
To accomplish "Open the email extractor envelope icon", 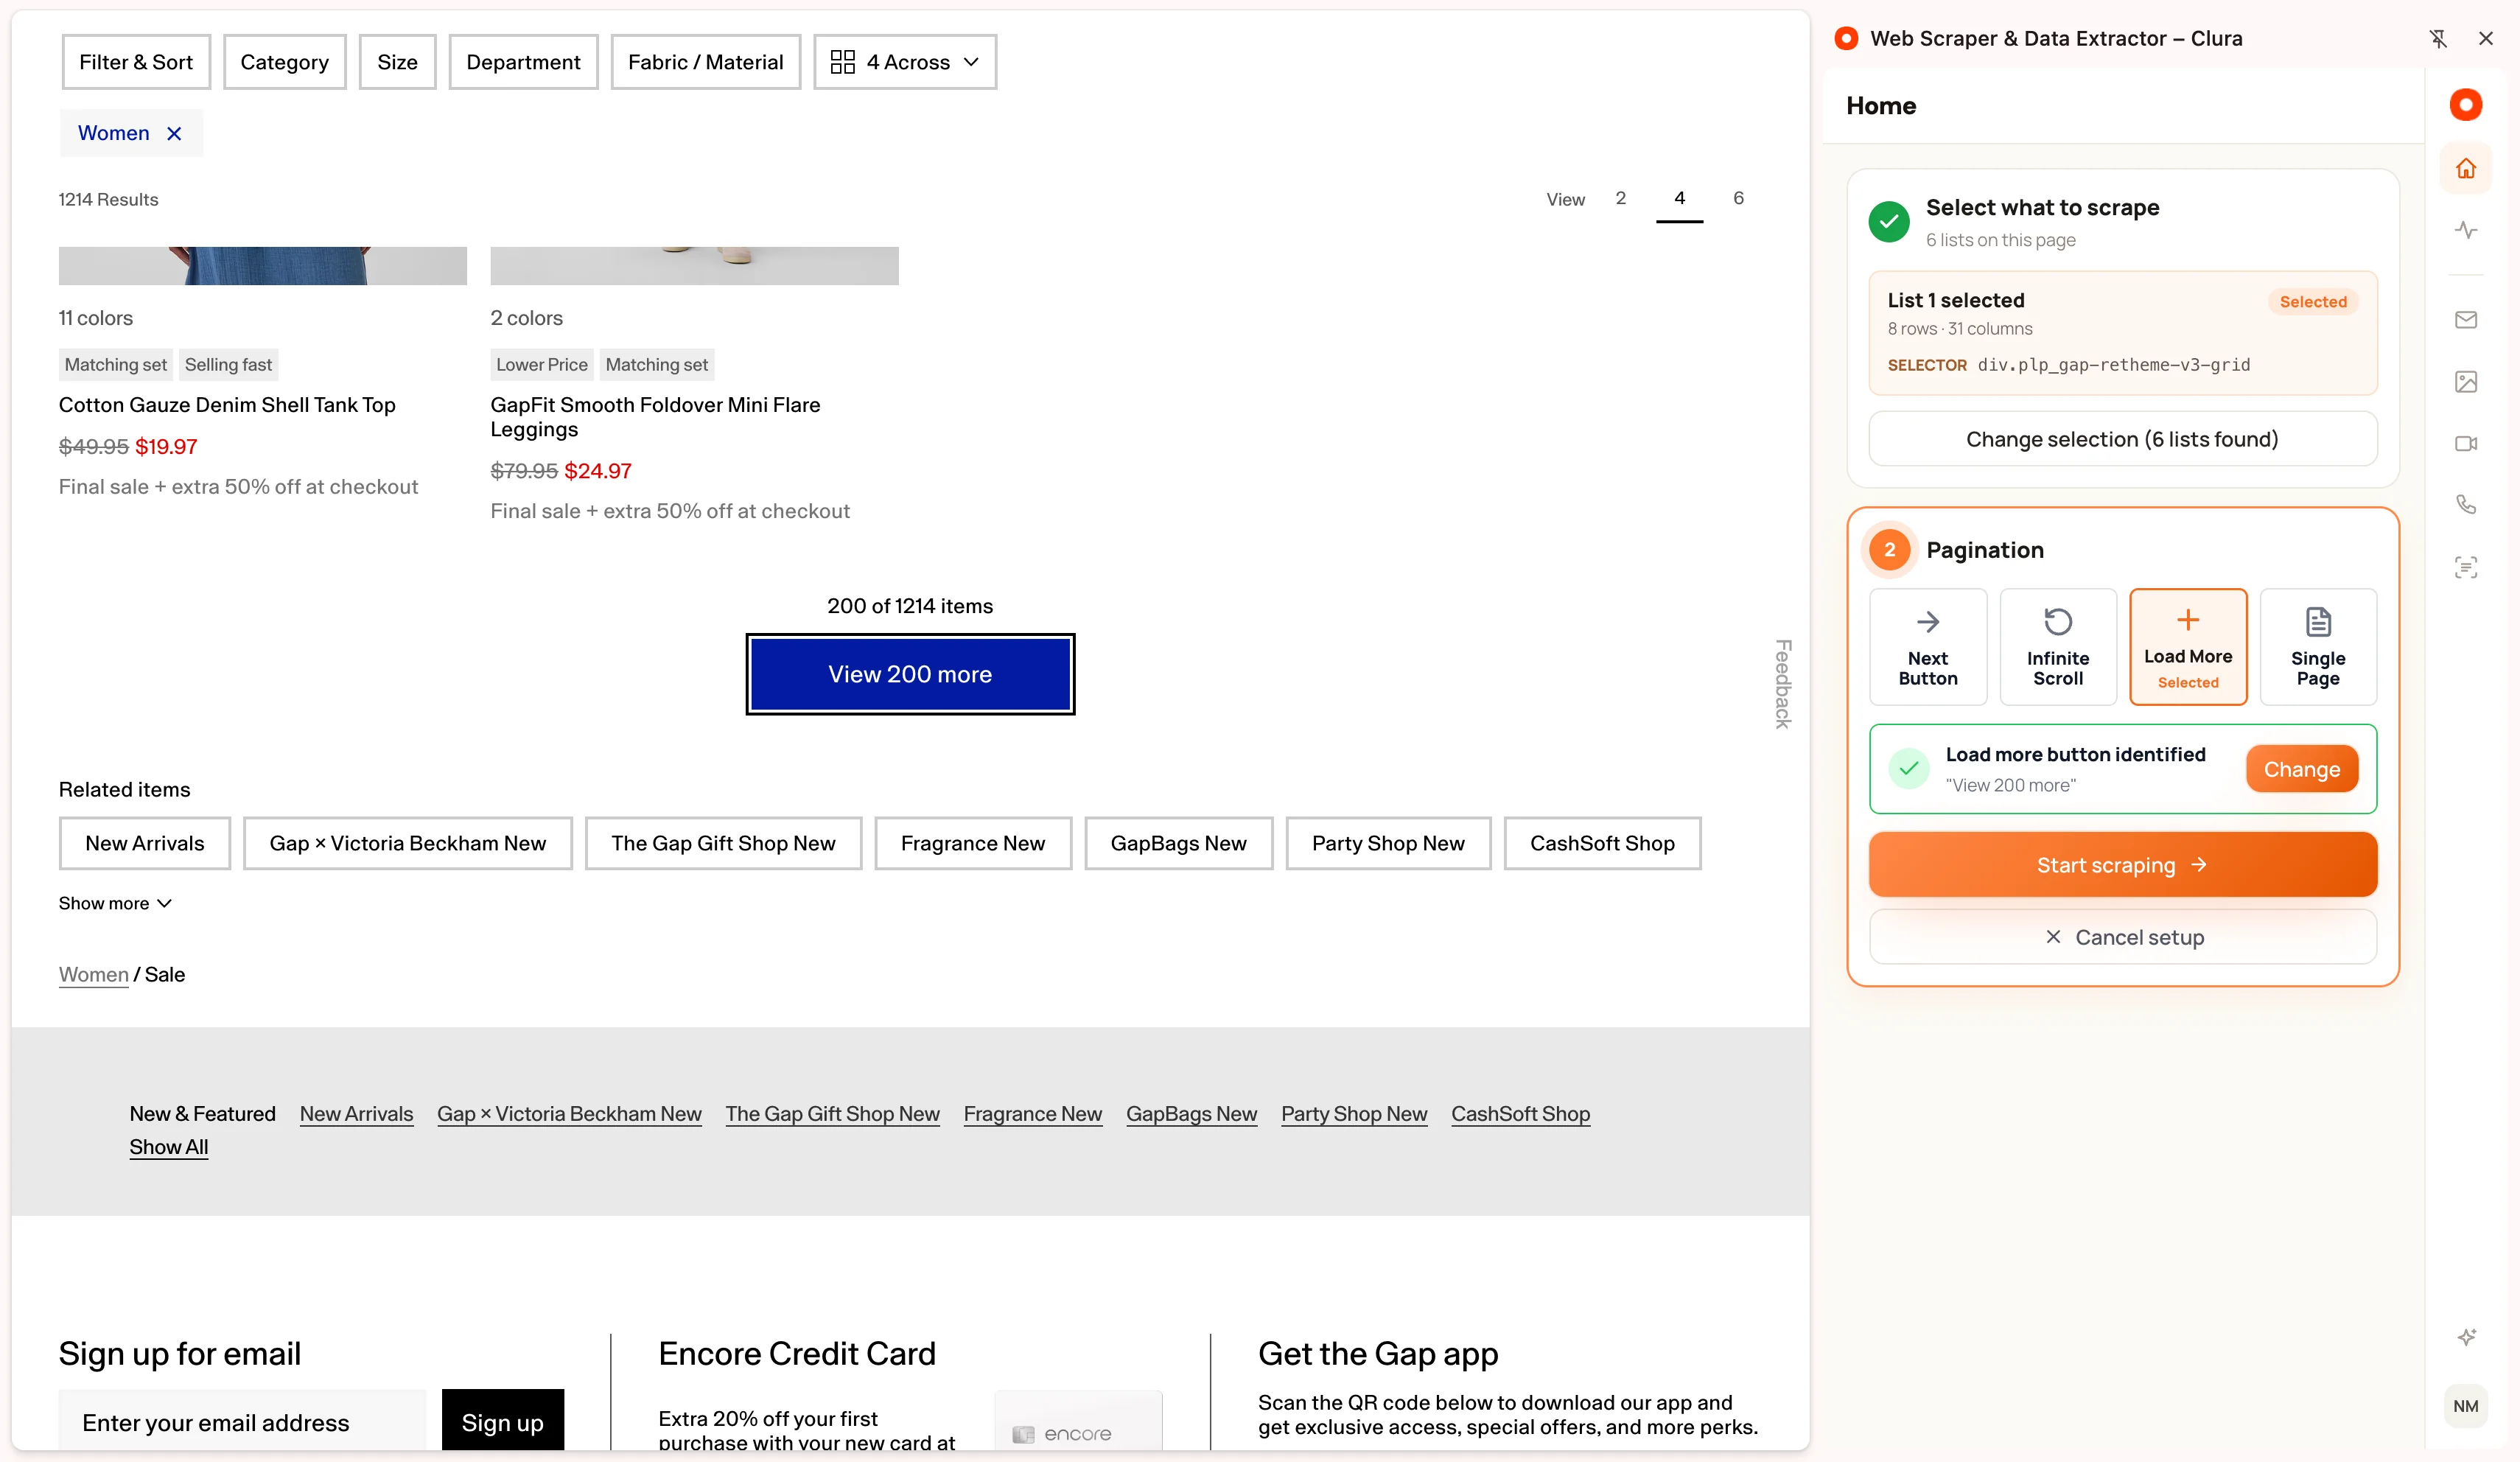I will (x=2466, y=320).
